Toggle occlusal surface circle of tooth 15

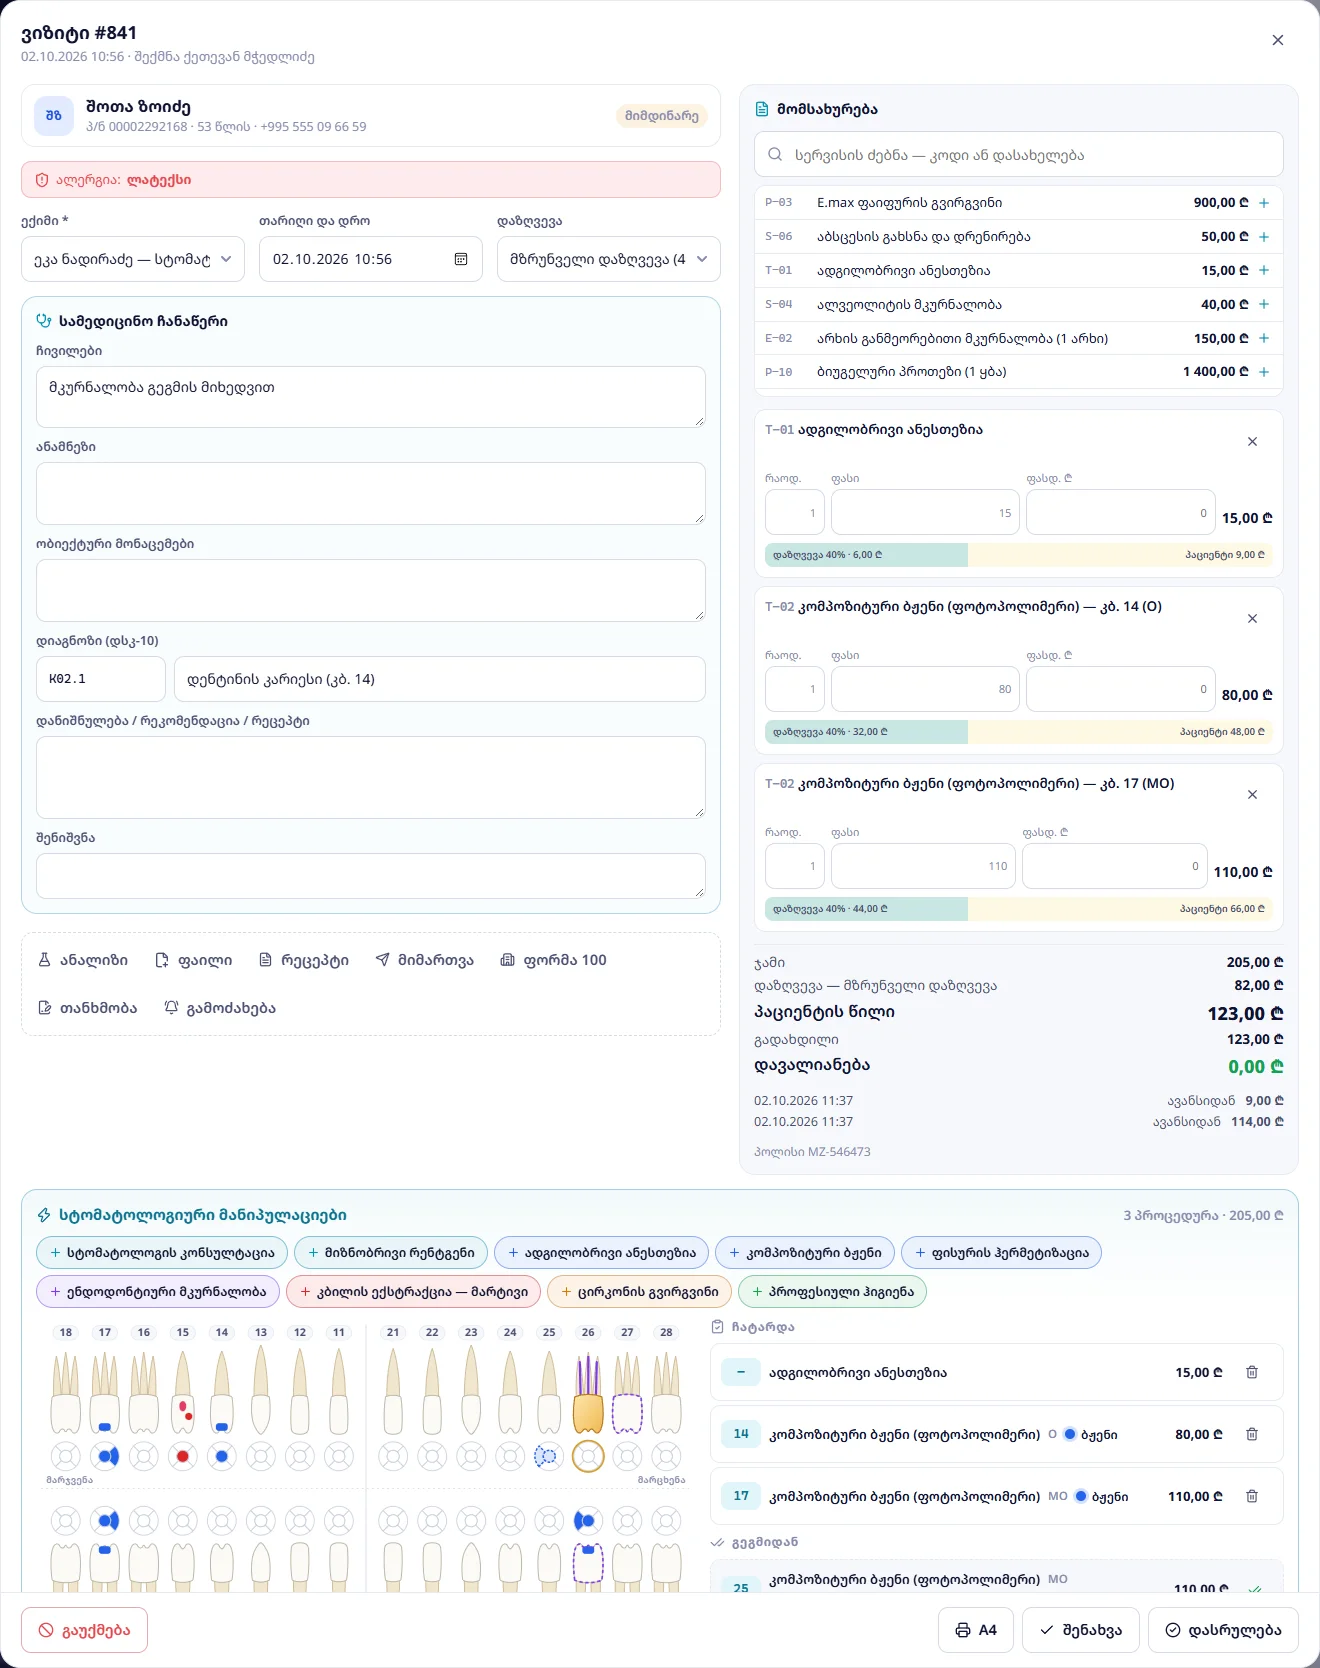point(183,1456)
